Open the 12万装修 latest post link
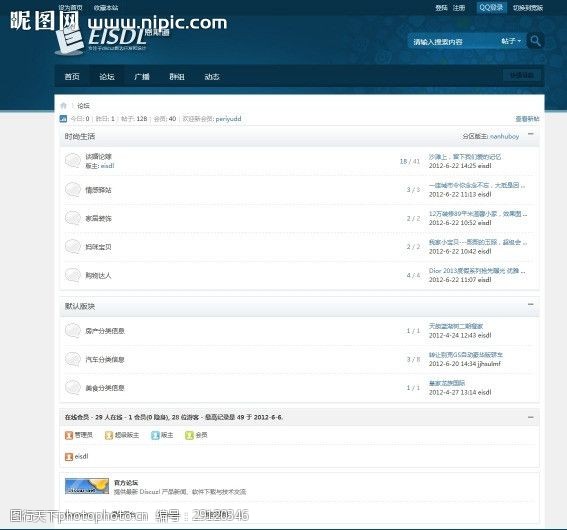The height and width of the screenshot is (530, 567). pos(478,214)
